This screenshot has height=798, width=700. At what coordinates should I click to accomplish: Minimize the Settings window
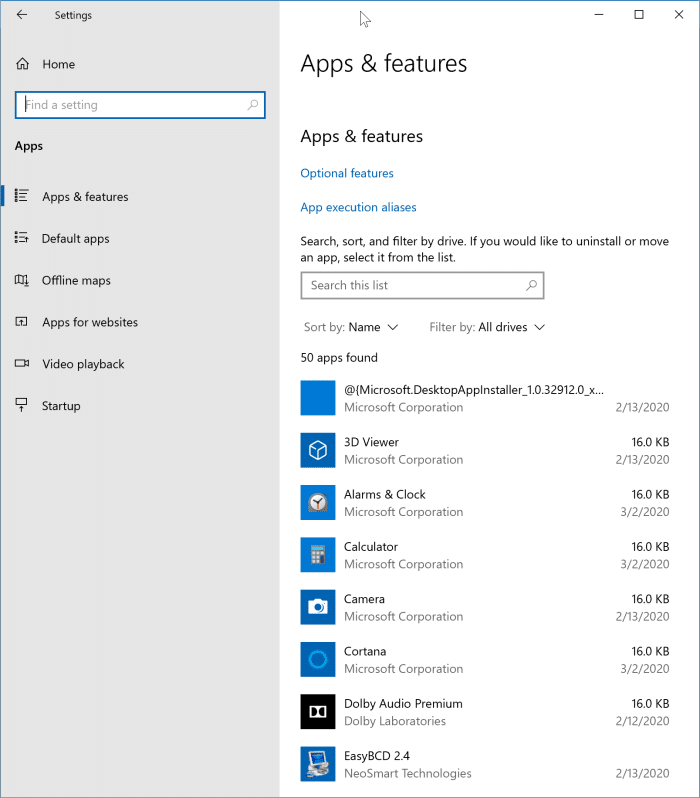coord(599,15)
